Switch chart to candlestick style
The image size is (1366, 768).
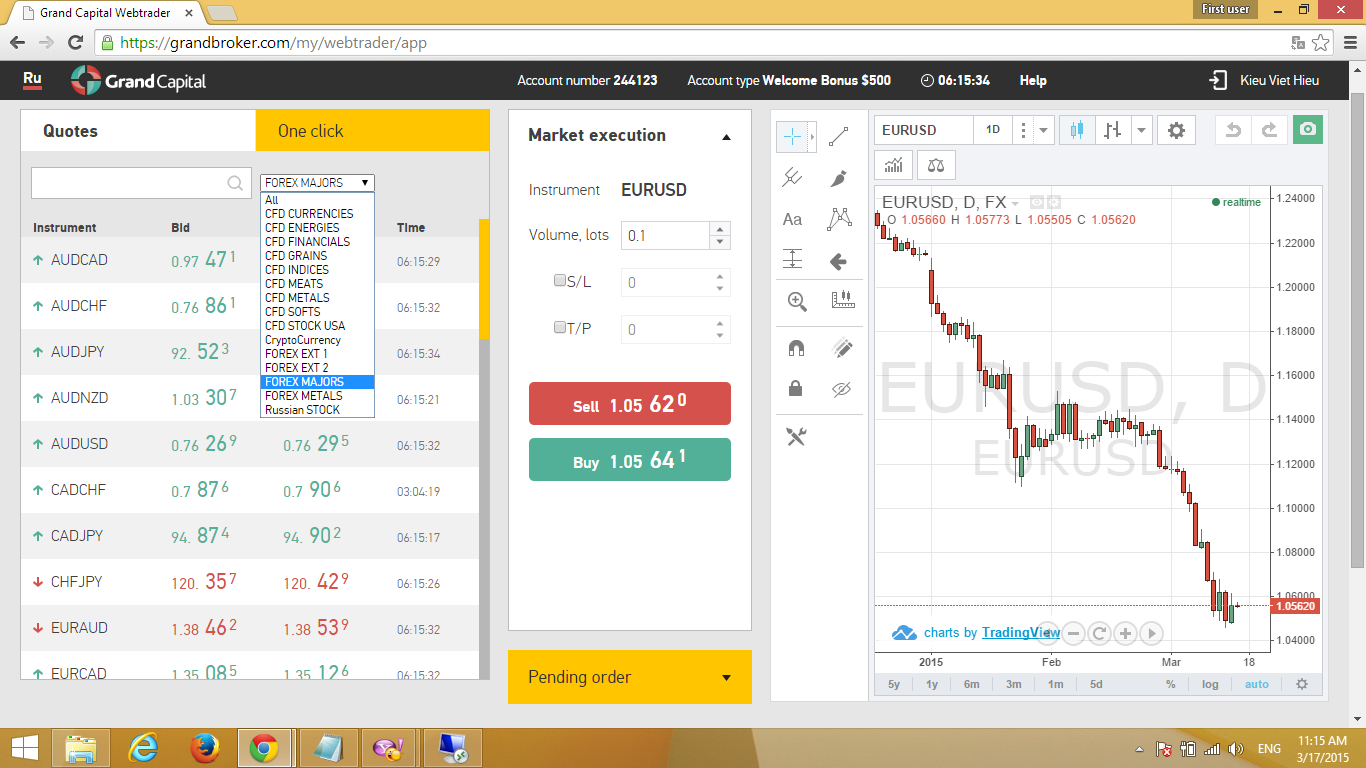[x=1077, y=130]
